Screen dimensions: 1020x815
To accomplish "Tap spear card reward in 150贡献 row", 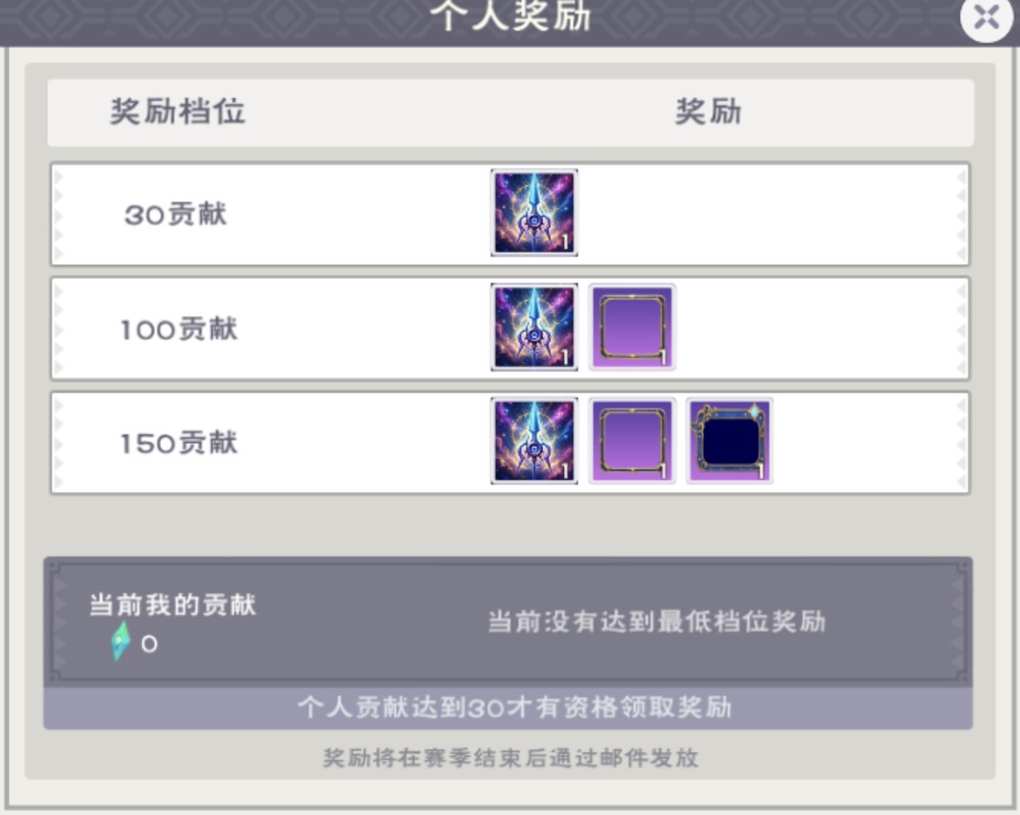I will (534, 441).
